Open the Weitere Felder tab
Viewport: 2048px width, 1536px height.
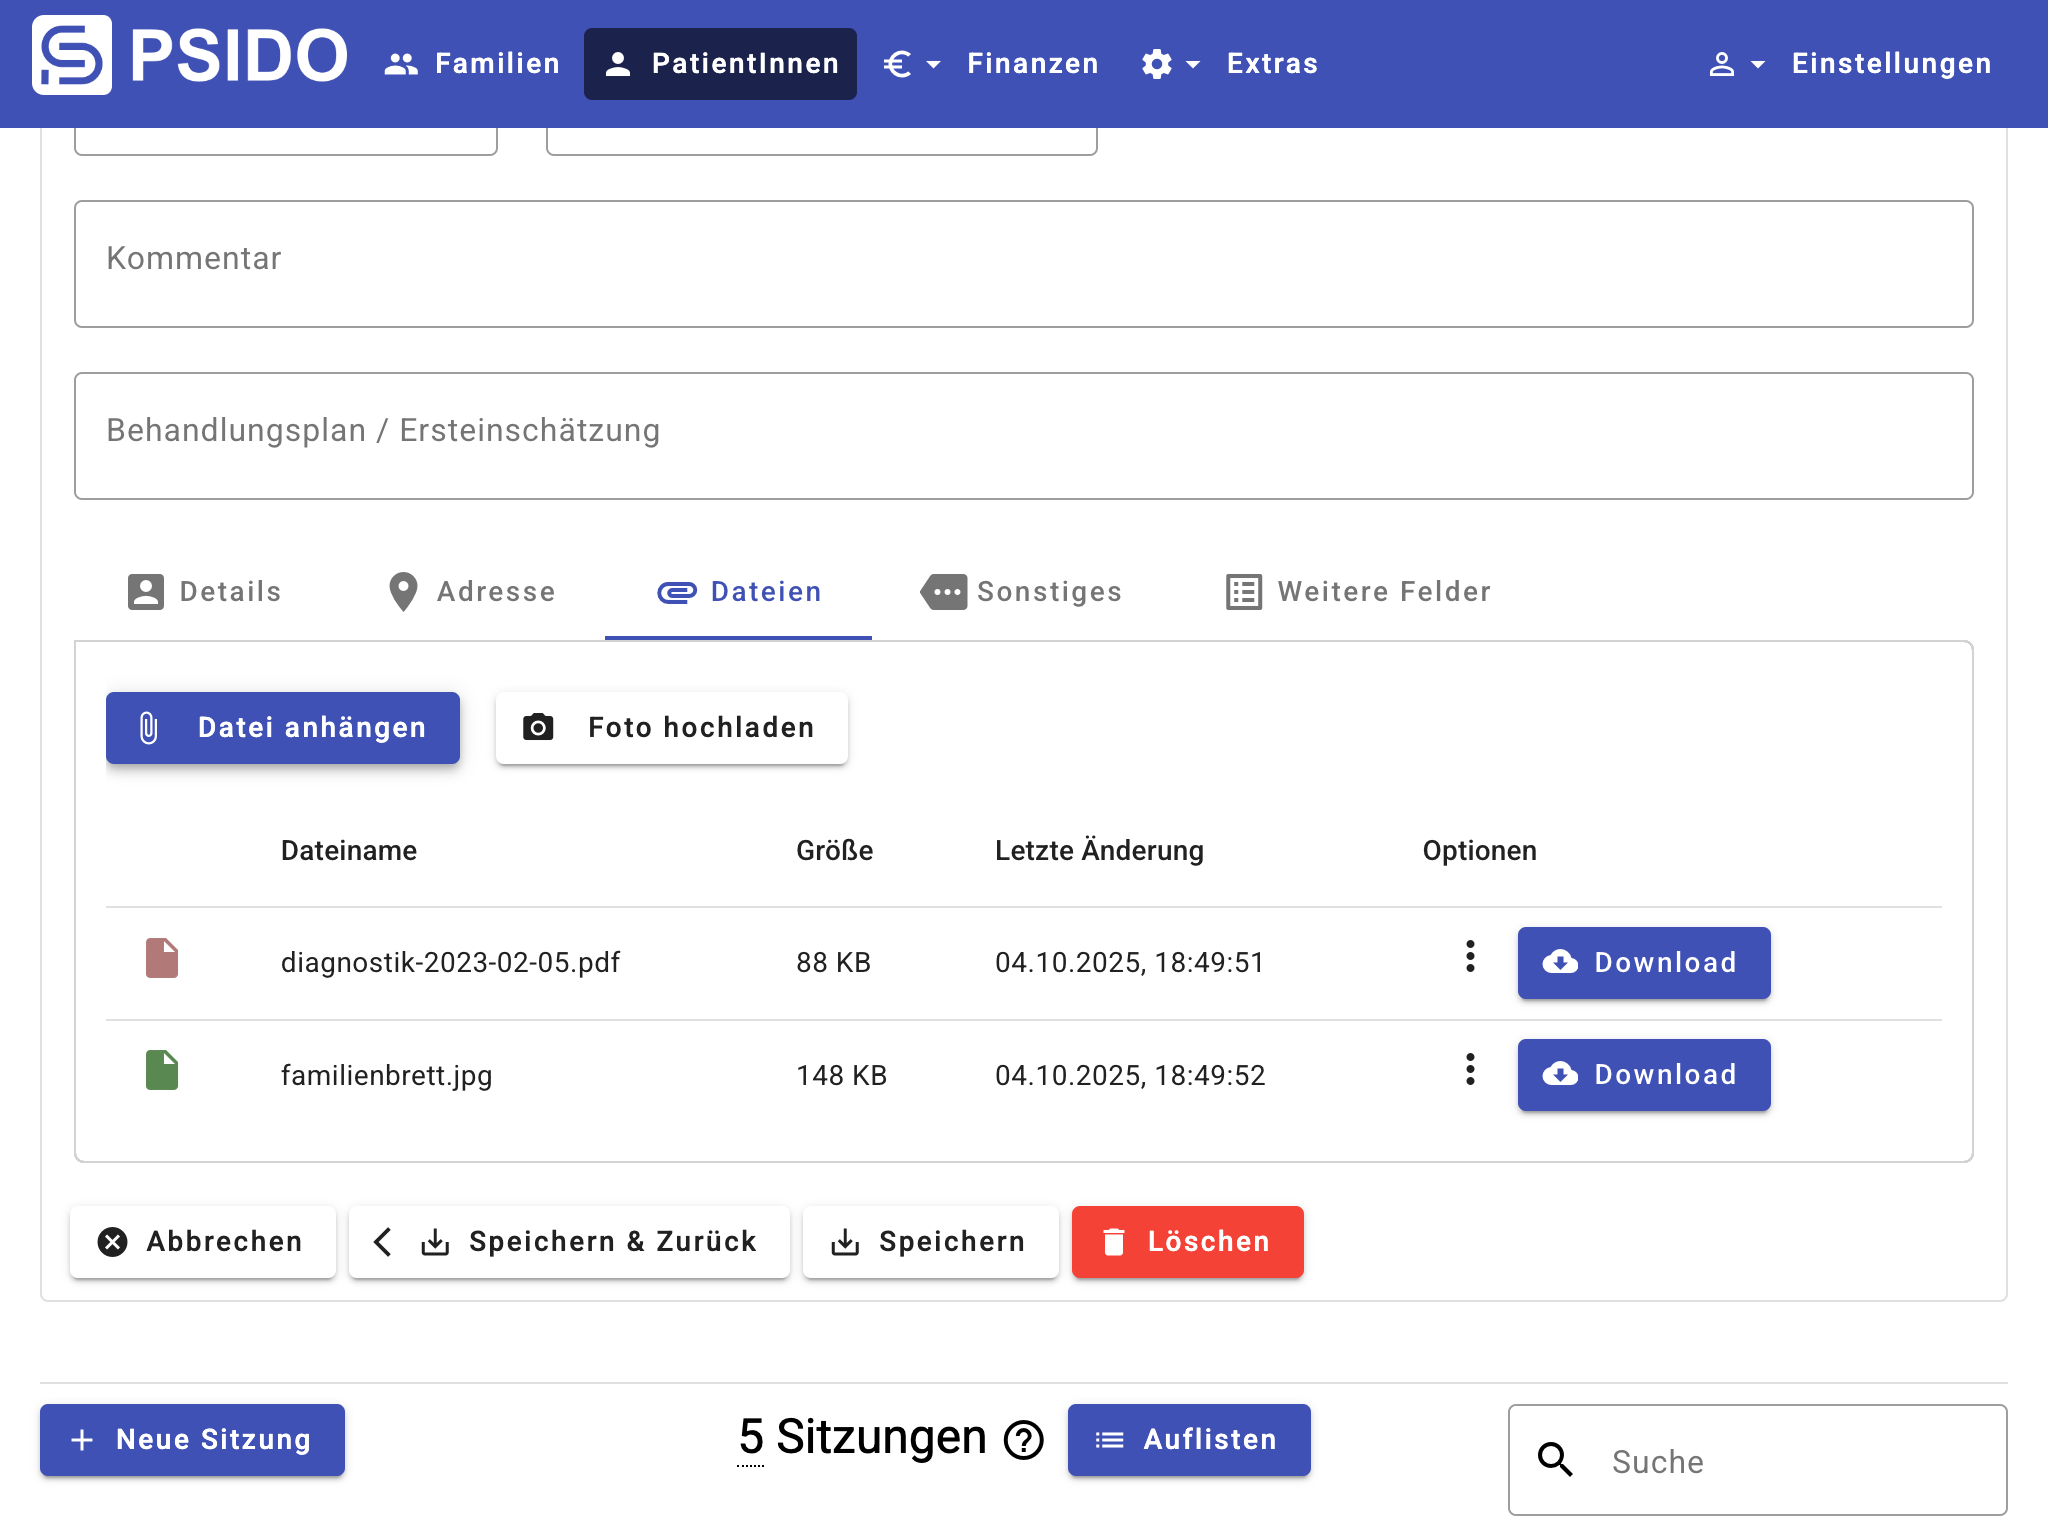(1358, 592)
